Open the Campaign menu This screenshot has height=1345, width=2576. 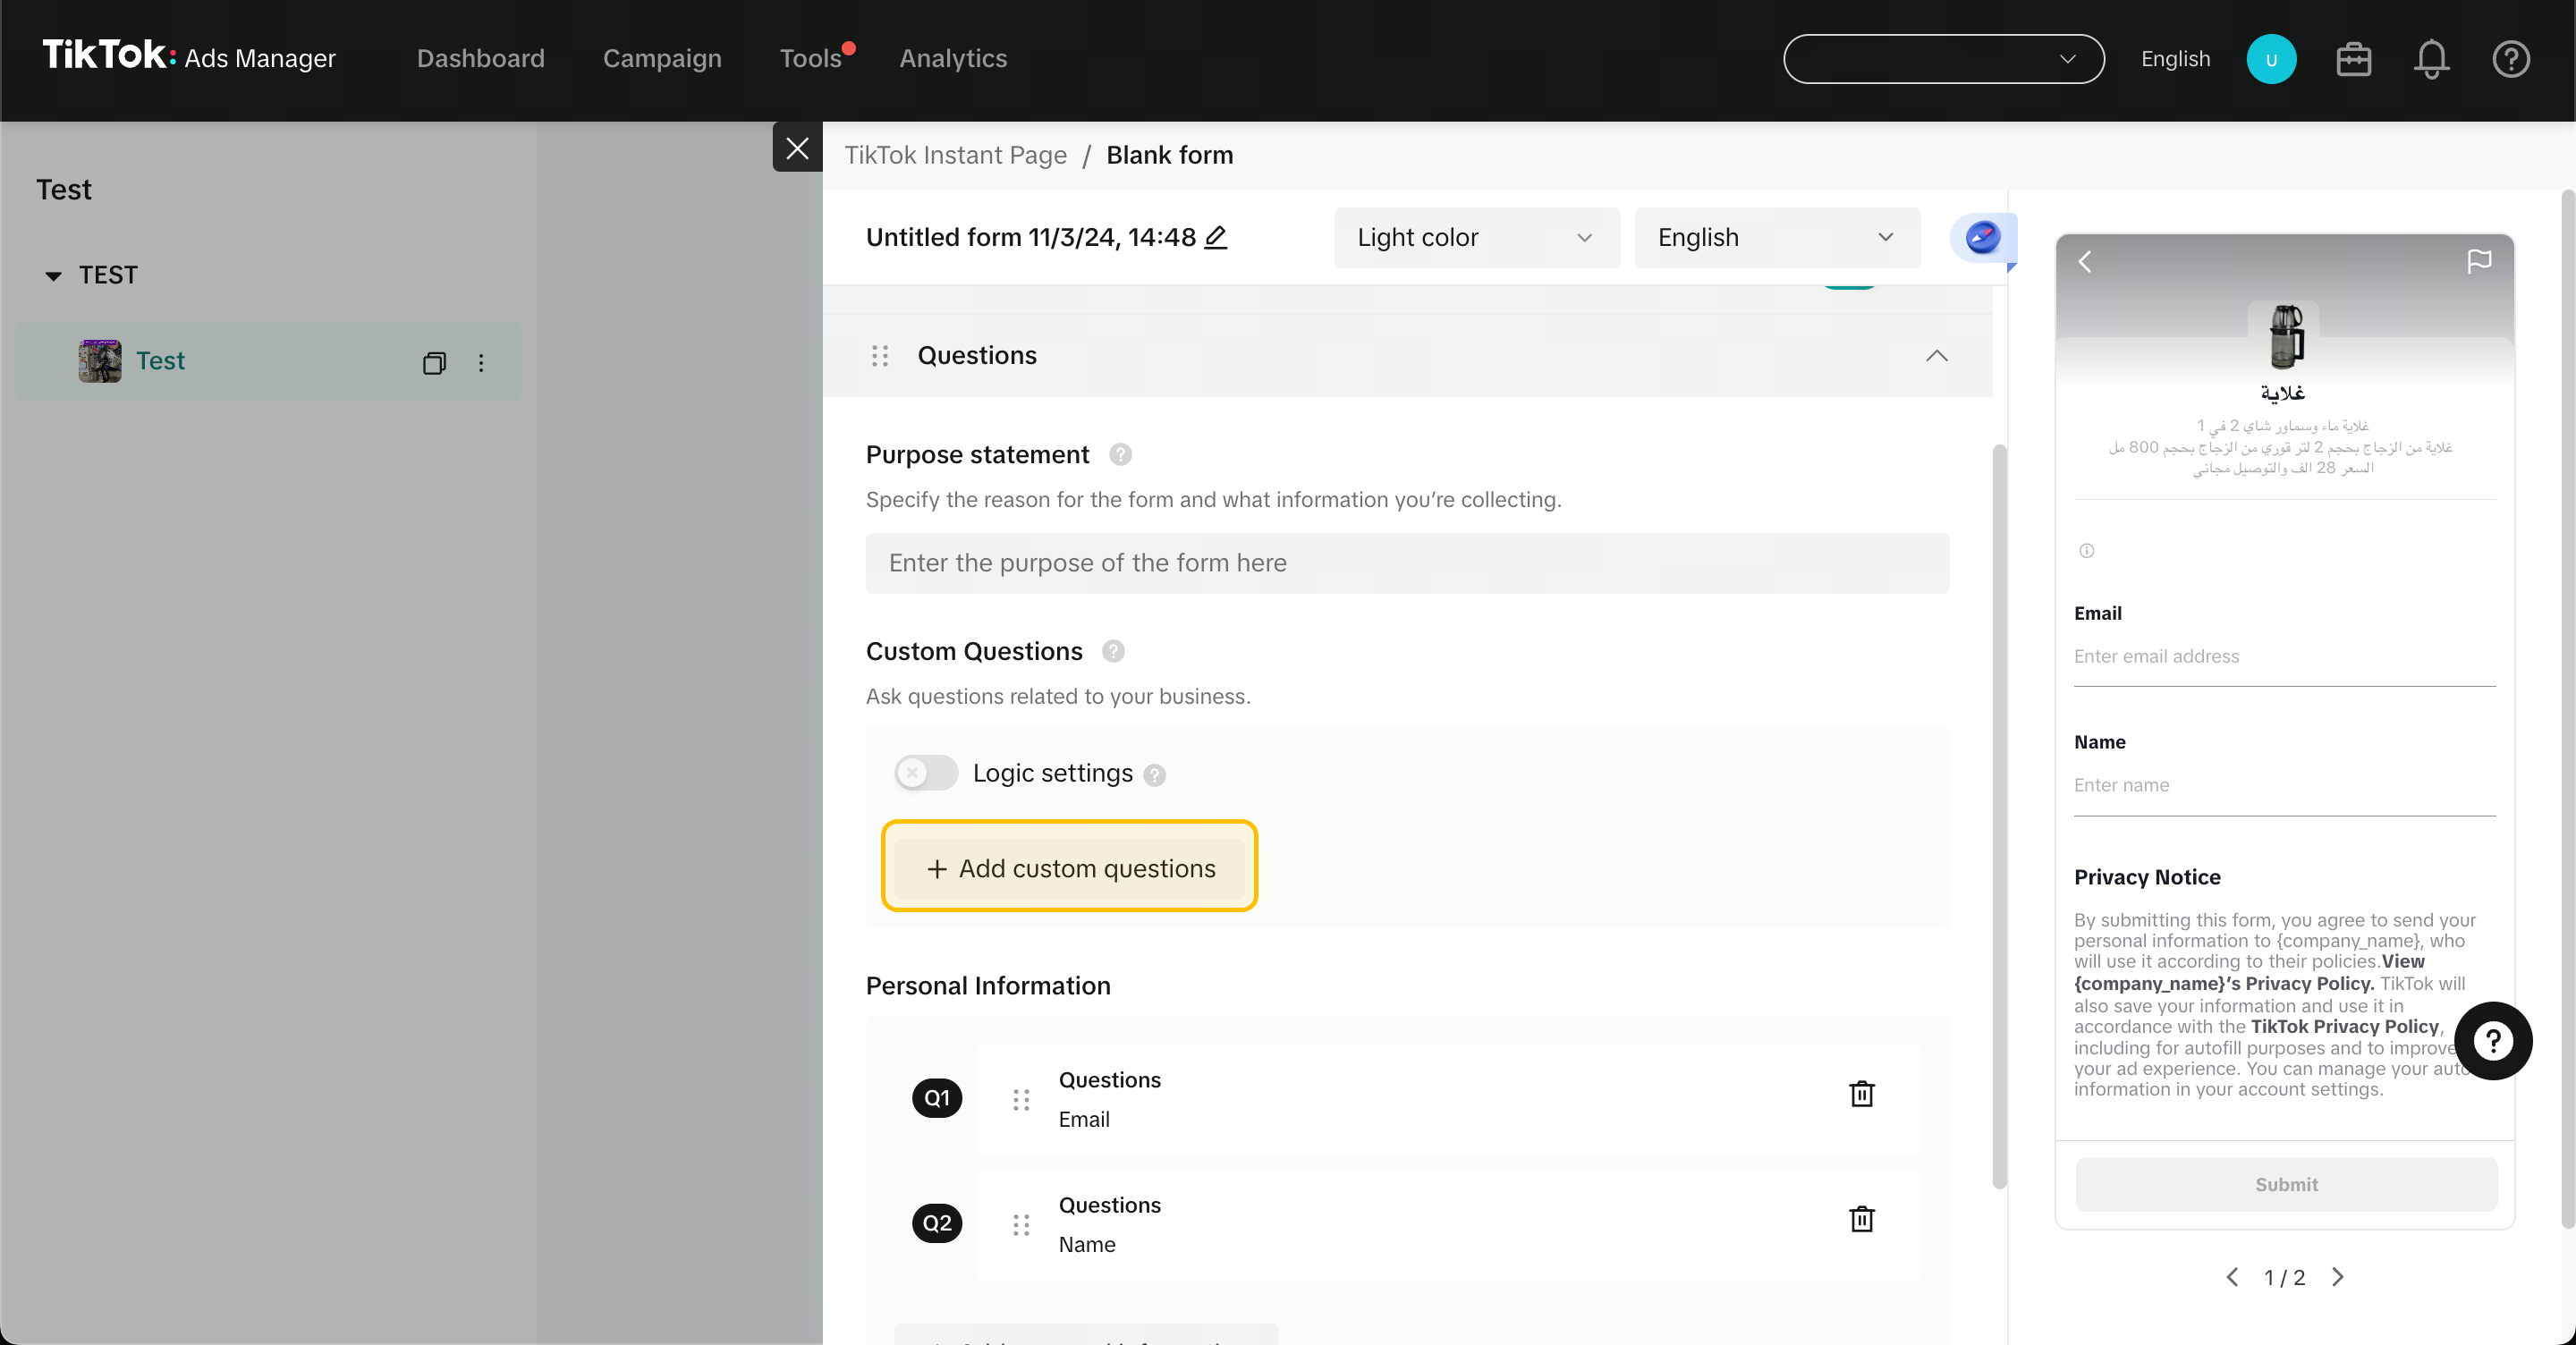662,59
